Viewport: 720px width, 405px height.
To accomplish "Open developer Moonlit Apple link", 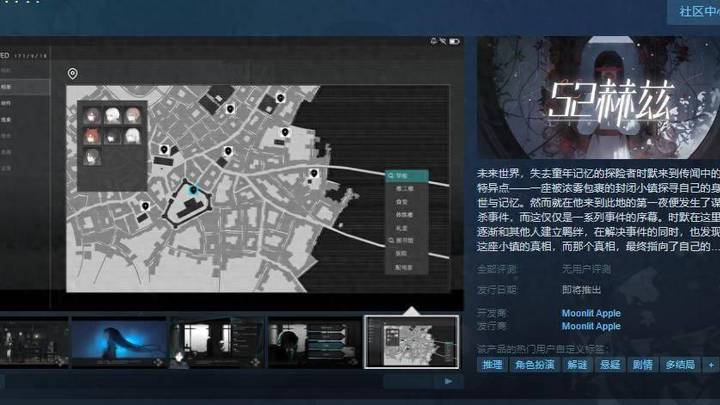I will coord(591,313).
